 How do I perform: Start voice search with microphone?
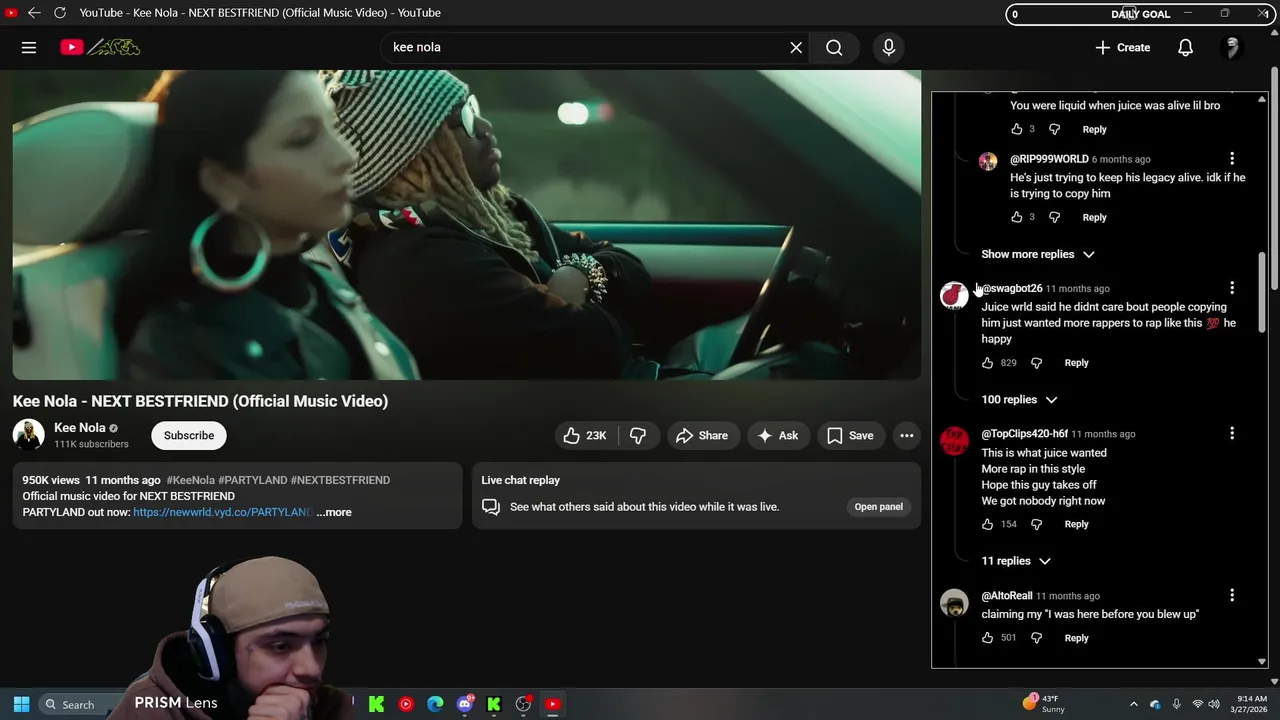tap(888, 47)
